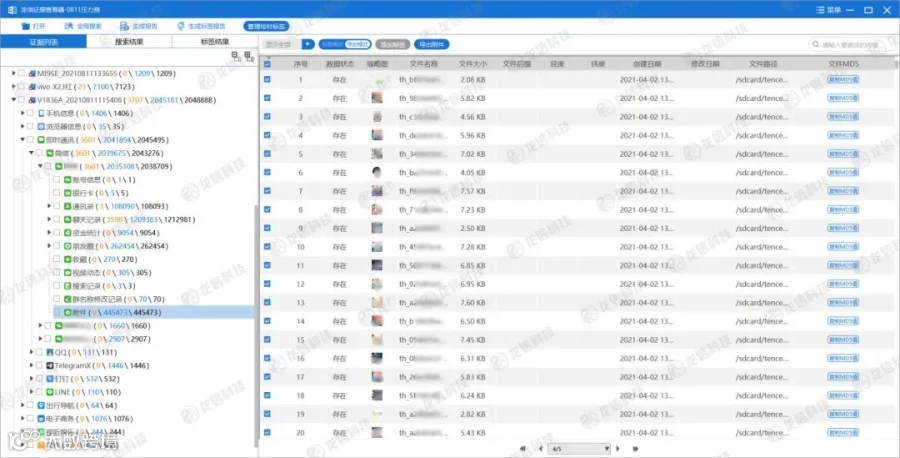The image size is (900, 458).
Task: Open the 菜单 menu in title bar
Action: pos(829,10)
